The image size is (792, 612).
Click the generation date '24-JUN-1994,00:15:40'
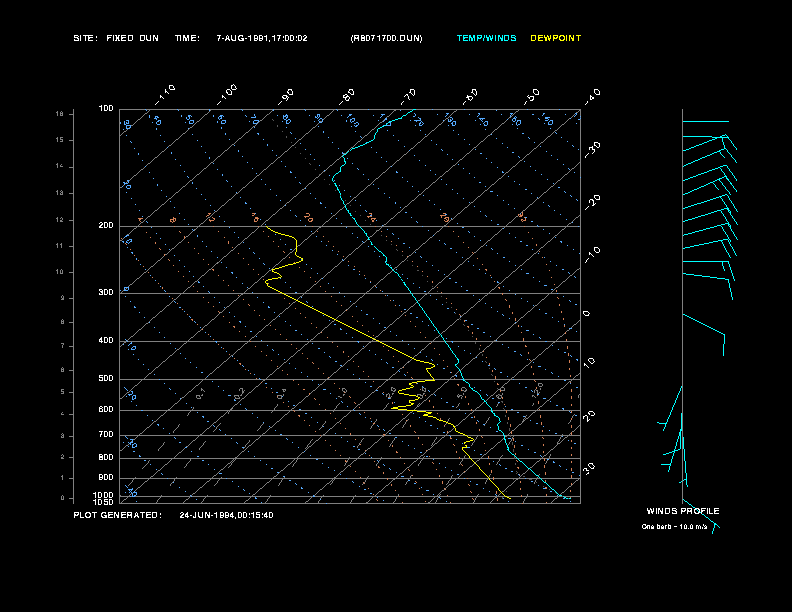226,515
